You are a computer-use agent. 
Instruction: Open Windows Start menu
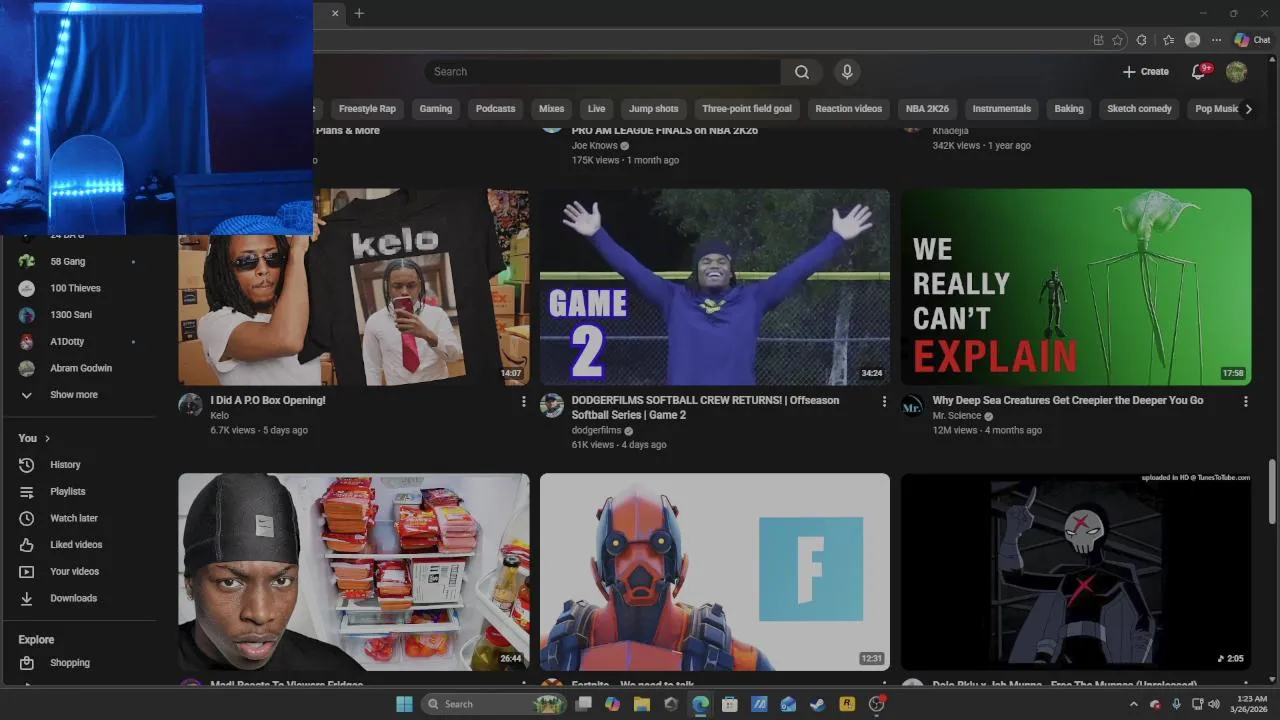pos(404,704)
